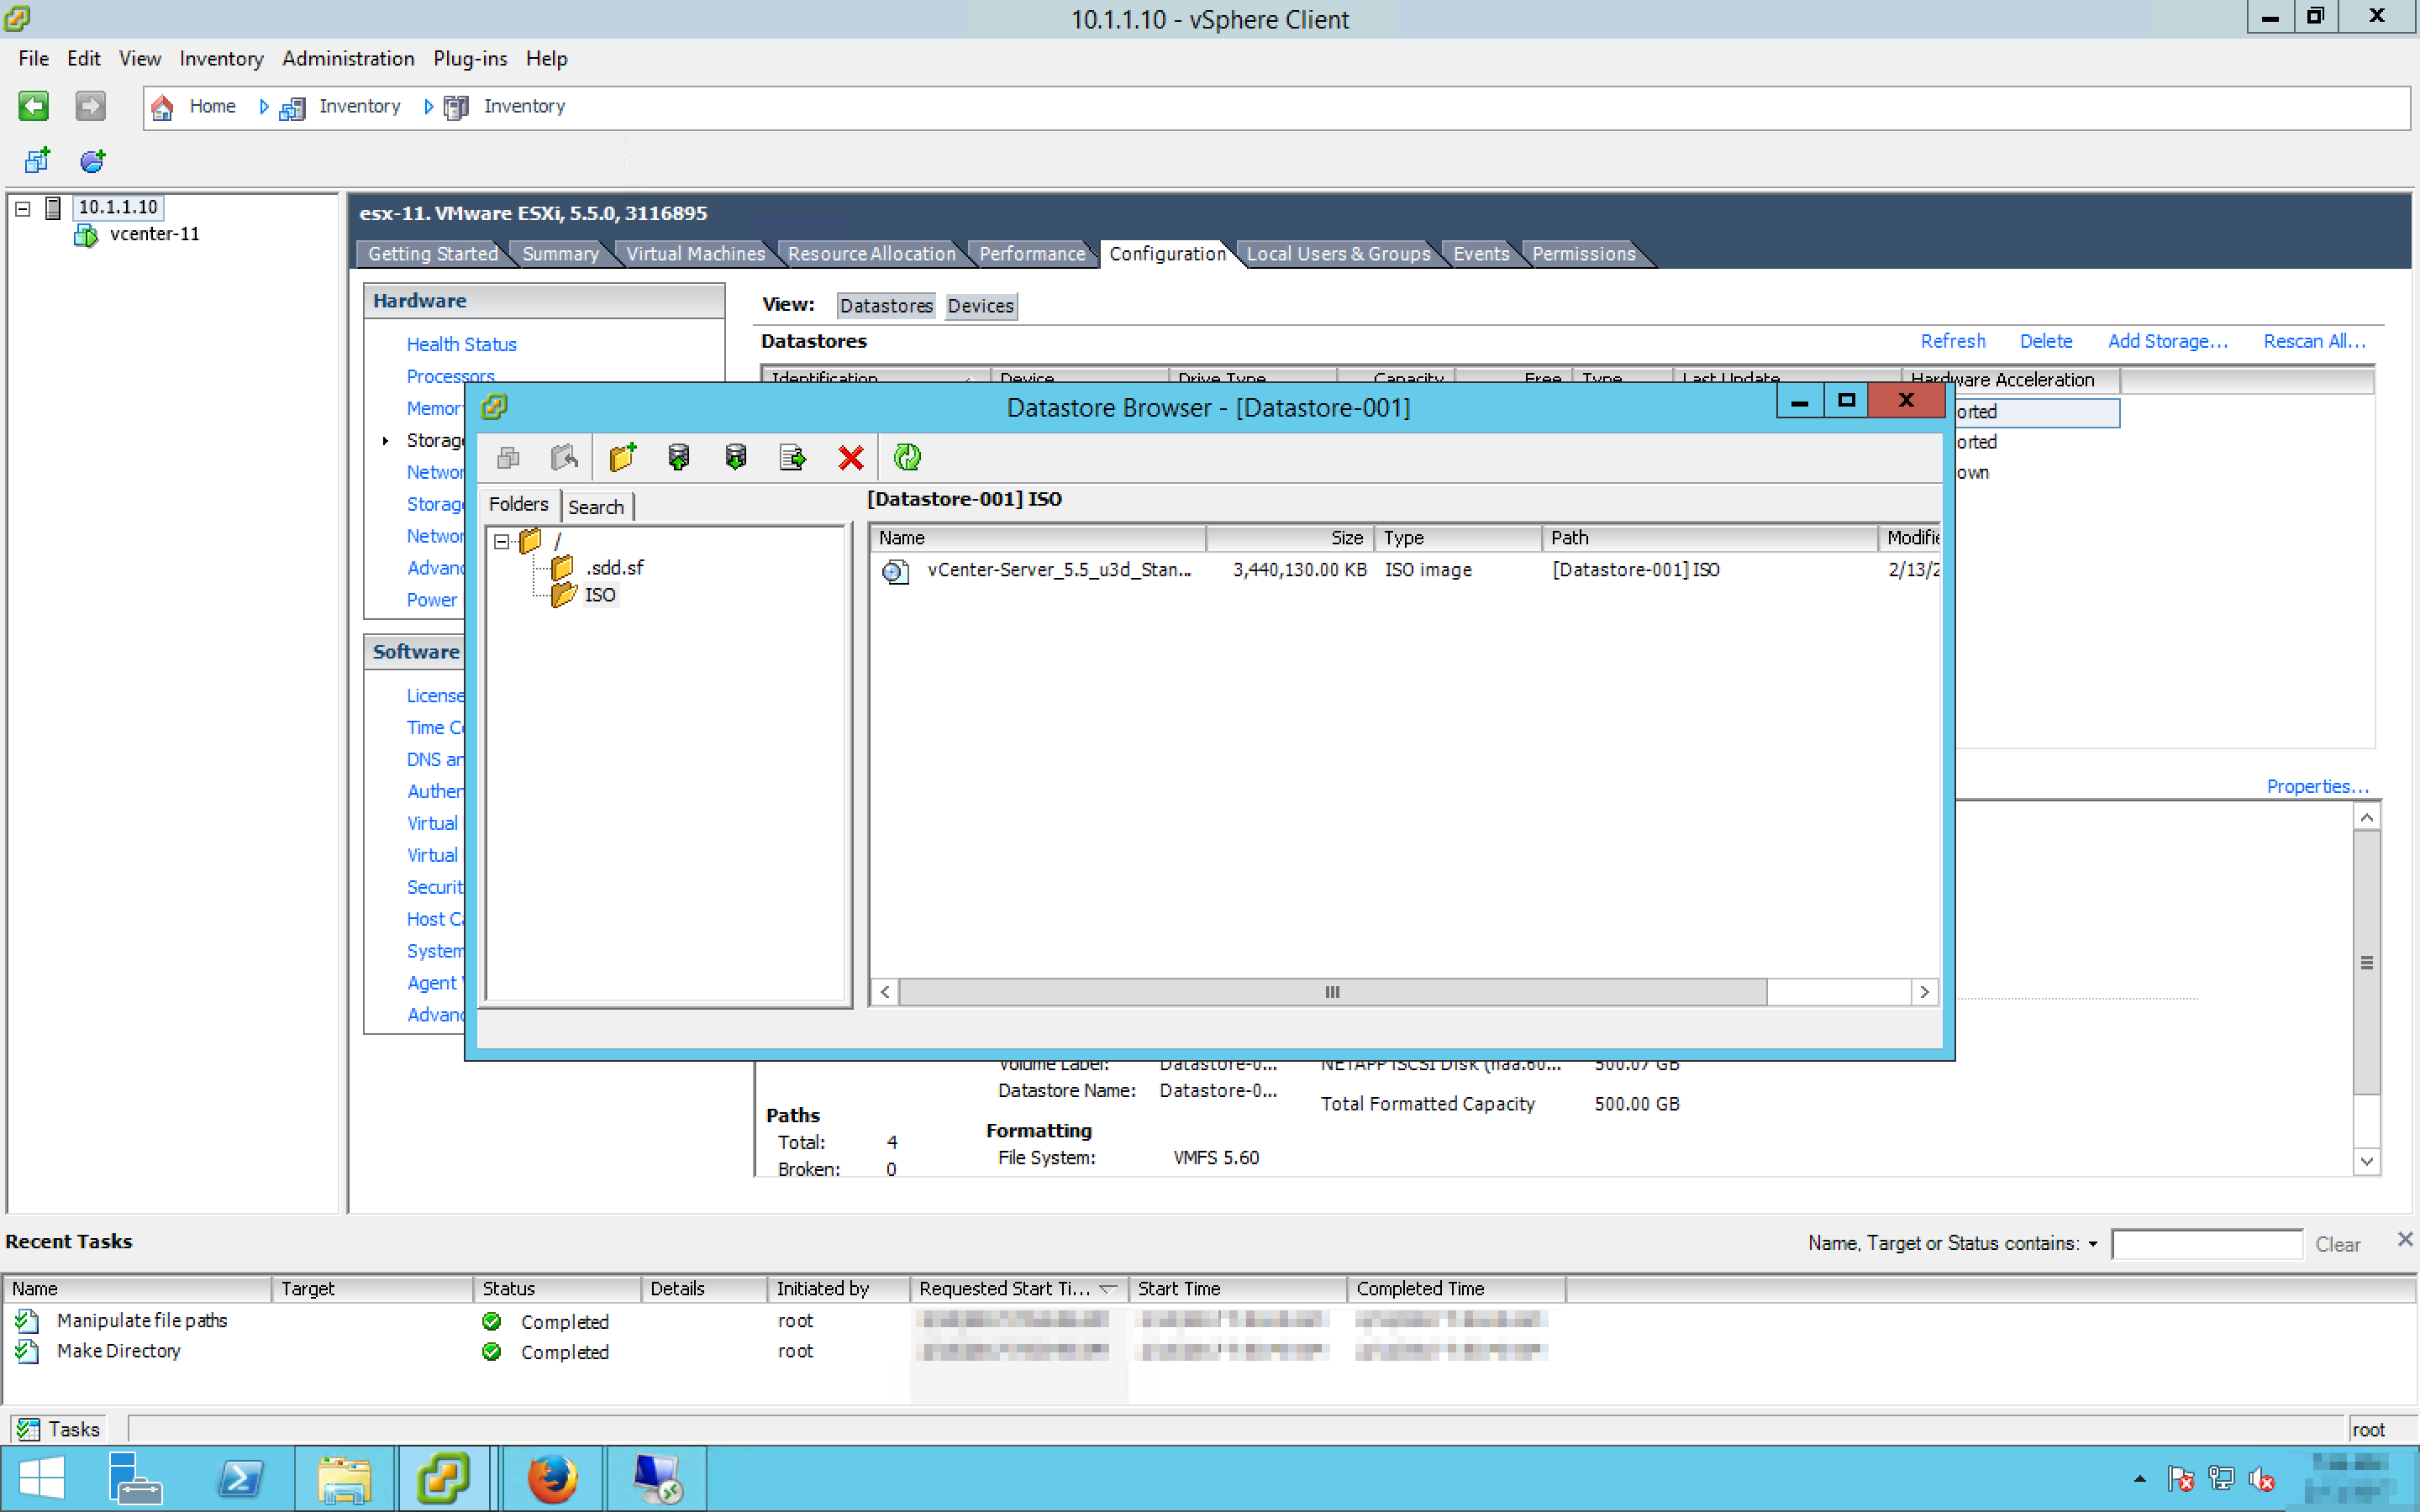The width and height of the screenshot is (2420, 1512).
Task: Switch to the Search tab
Action: [596, 507]
